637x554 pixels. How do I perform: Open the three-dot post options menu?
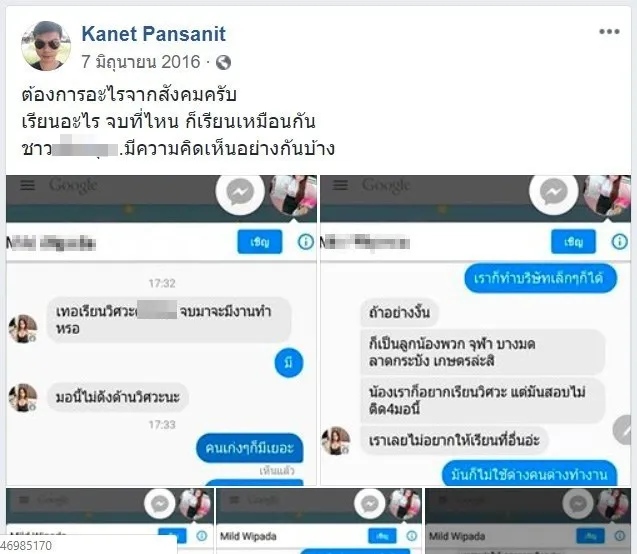click(609, 32)
